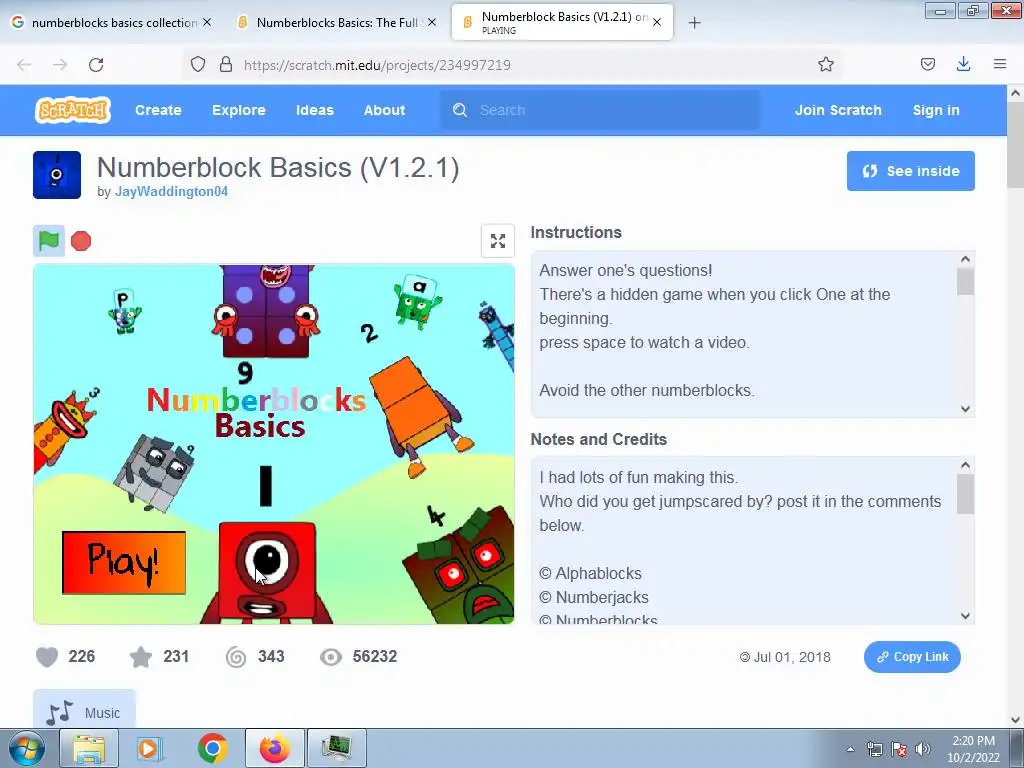This screenshot has height=768, width=1024.
Task: Focus the Scratch search field
Action: (x=601, y=110)
